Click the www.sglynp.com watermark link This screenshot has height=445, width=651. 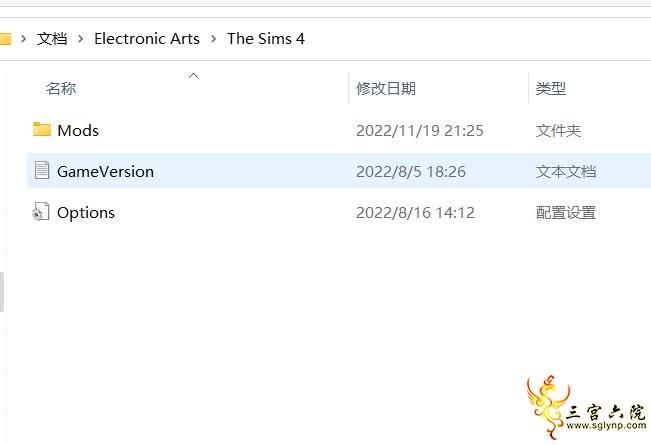tap(606, 425)
